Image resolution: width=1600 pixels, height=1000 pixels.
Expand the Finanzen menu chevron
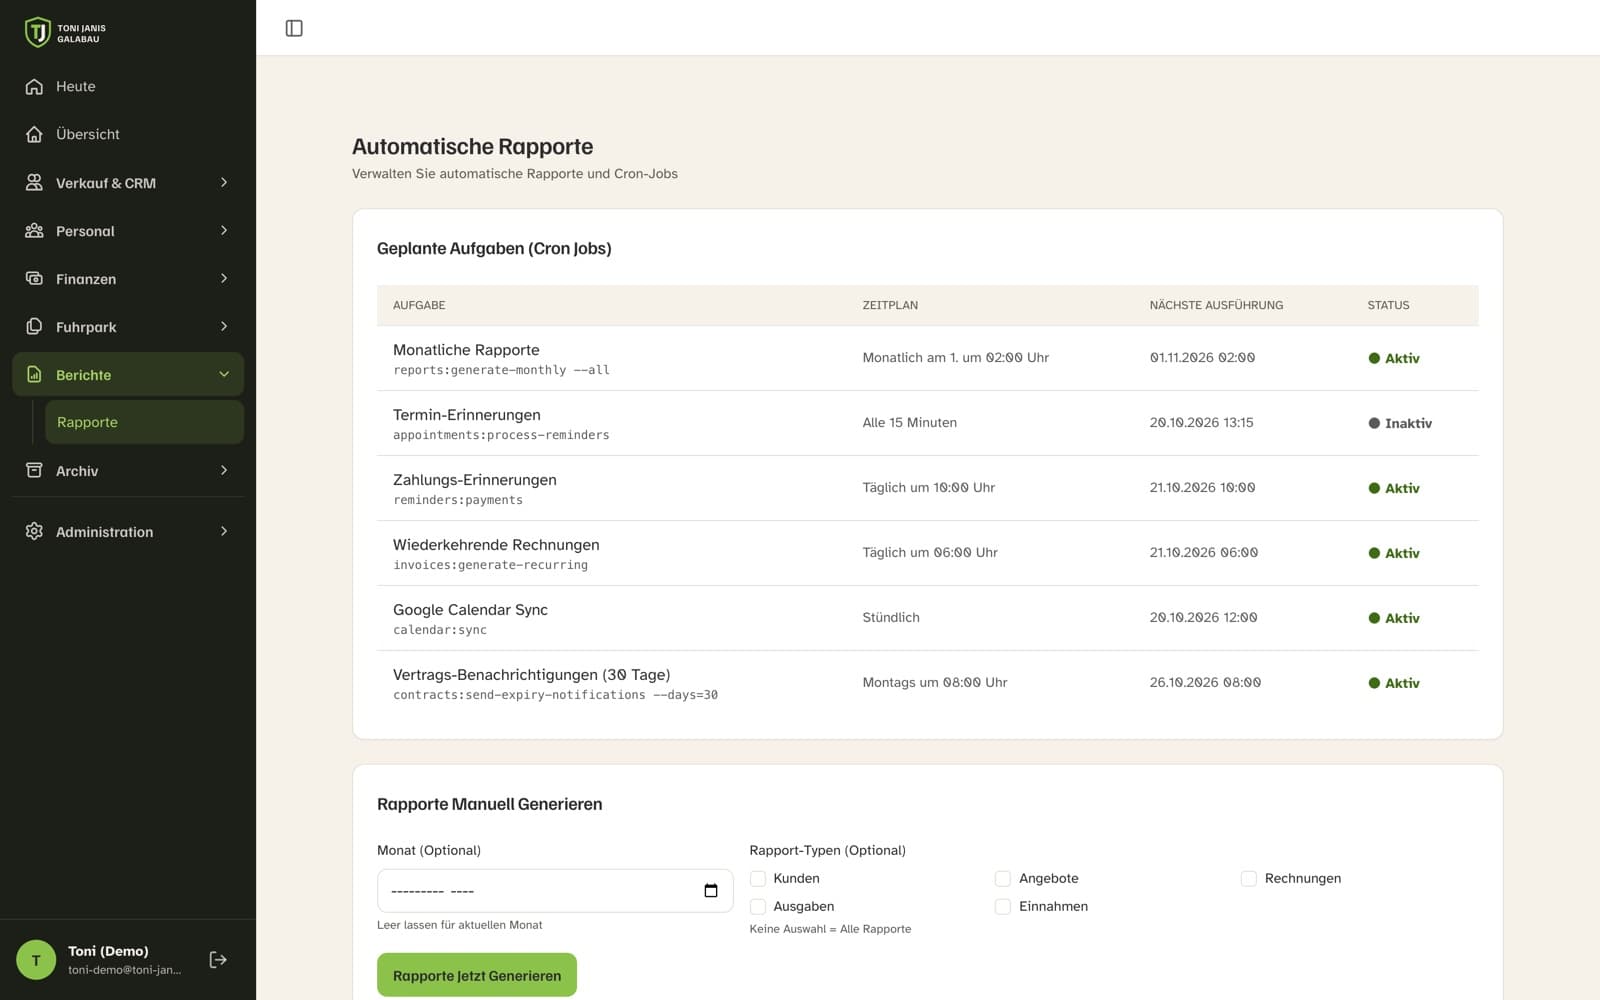click(224, 279)
